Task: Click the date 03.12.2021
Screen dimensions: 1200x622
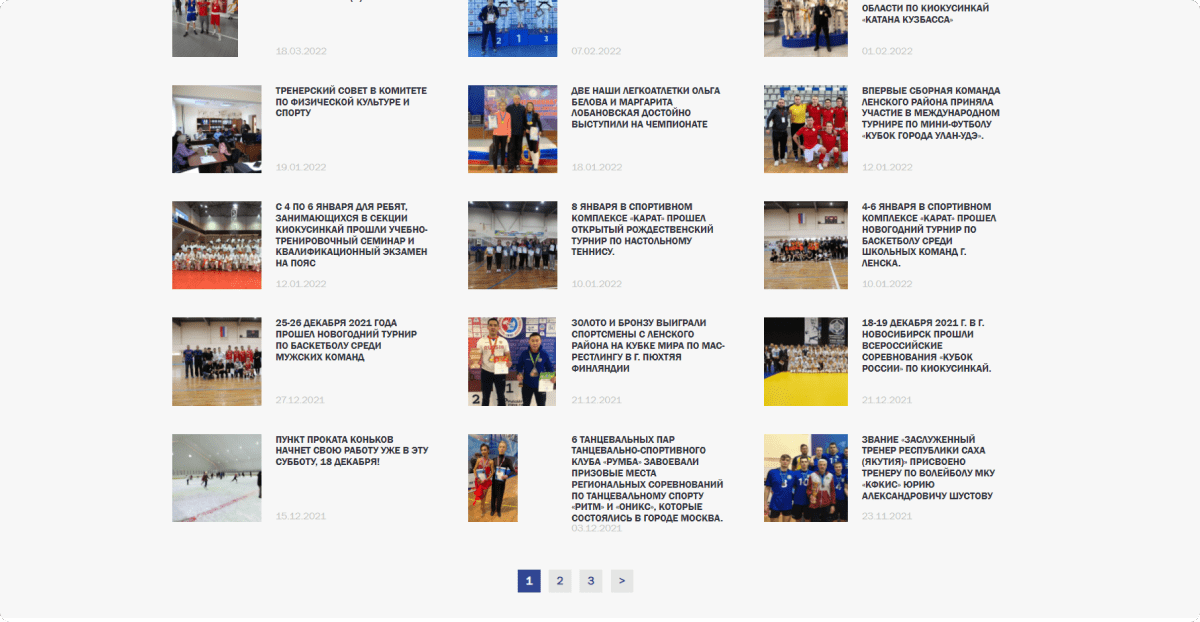Action: 596,528
